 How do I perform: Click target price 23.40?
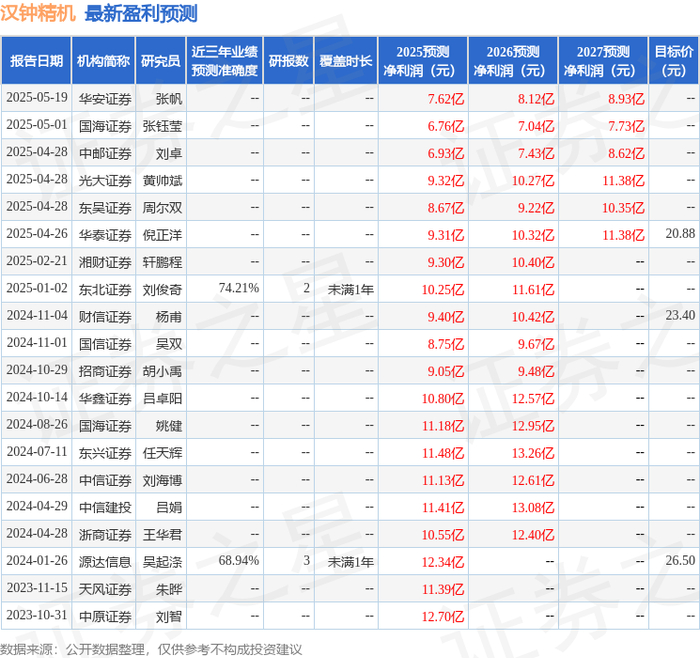tap(680, 315)
